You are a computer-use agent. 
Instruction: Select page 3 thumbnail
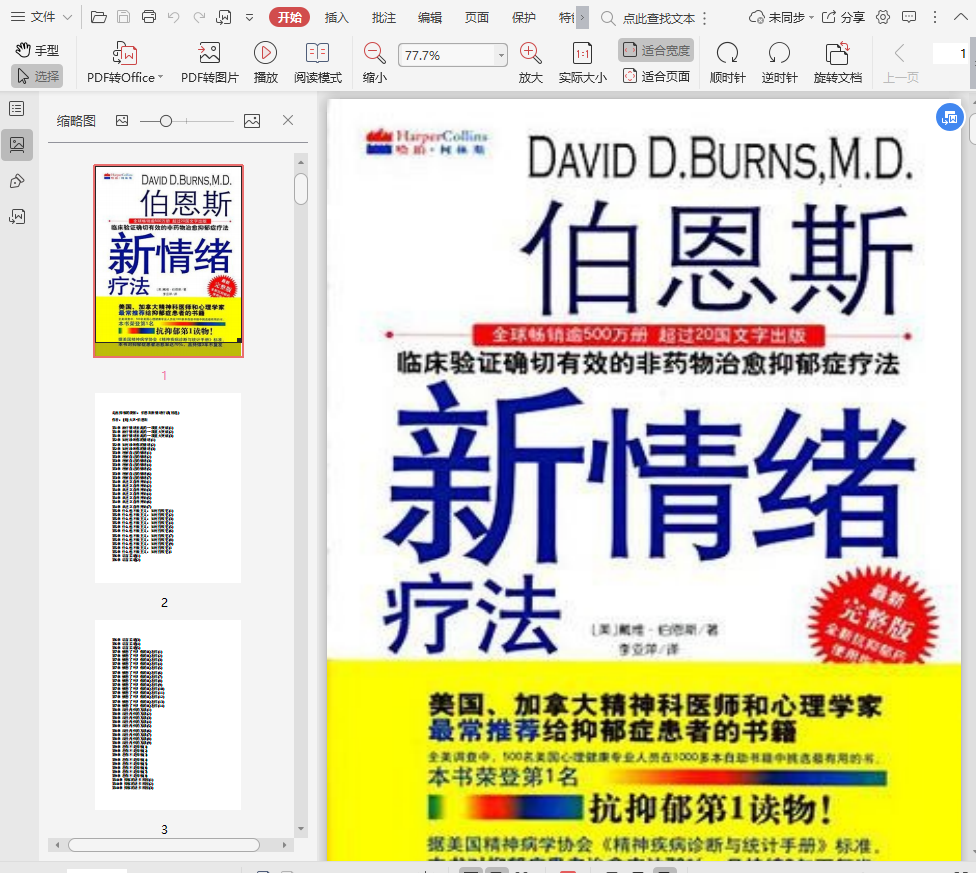click(x=168, y=715)
